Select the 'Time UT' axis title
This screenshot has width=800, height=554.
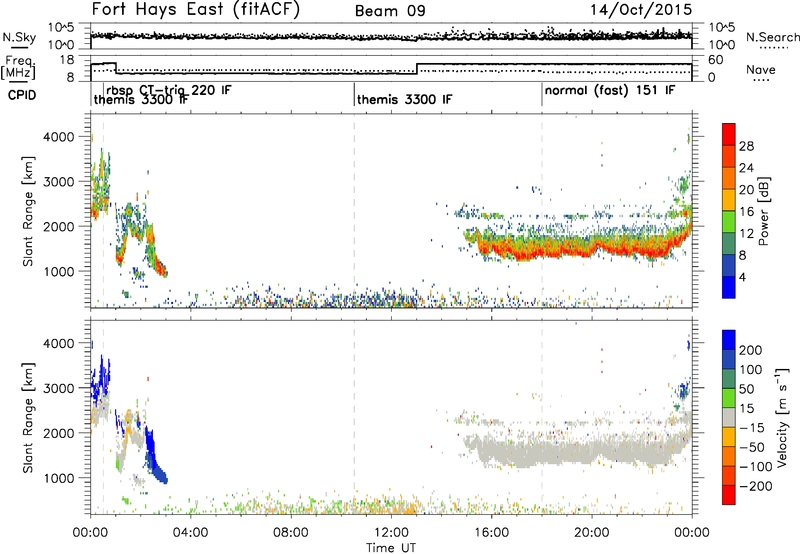pos(391,548)
